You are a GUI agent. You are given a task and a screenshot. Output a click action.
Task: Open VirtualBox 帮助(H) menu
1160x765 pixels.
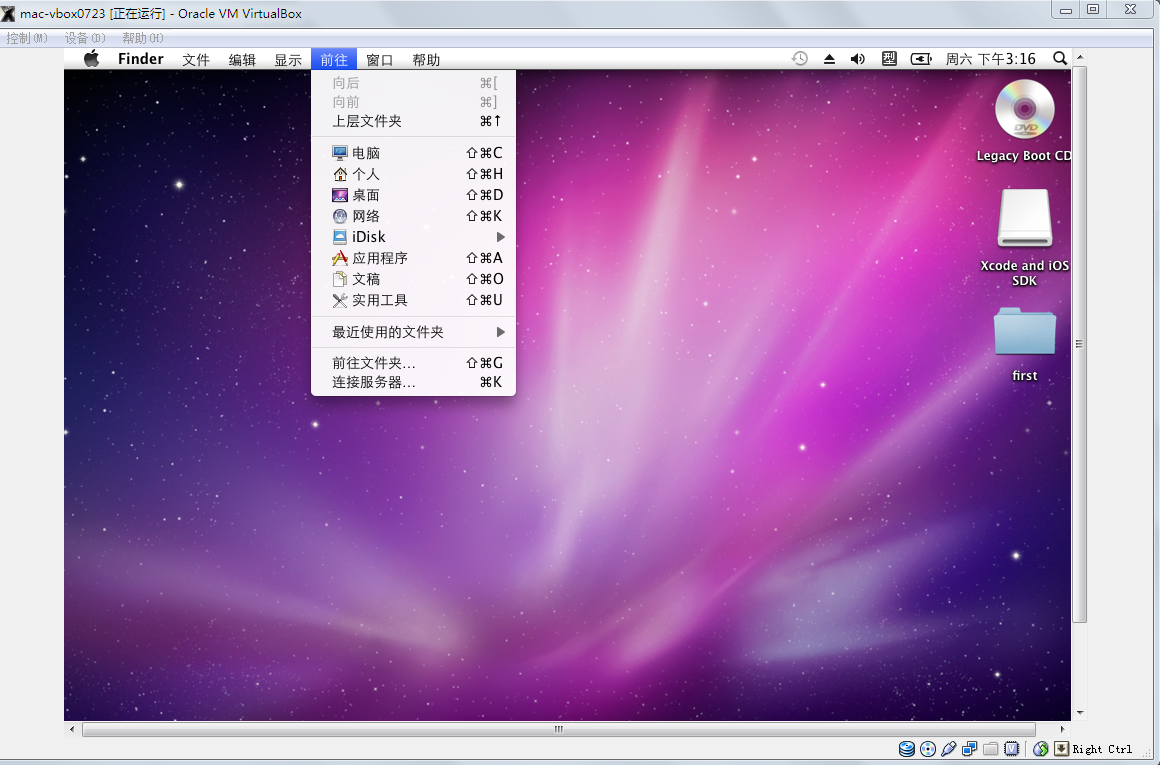[143, 38]
